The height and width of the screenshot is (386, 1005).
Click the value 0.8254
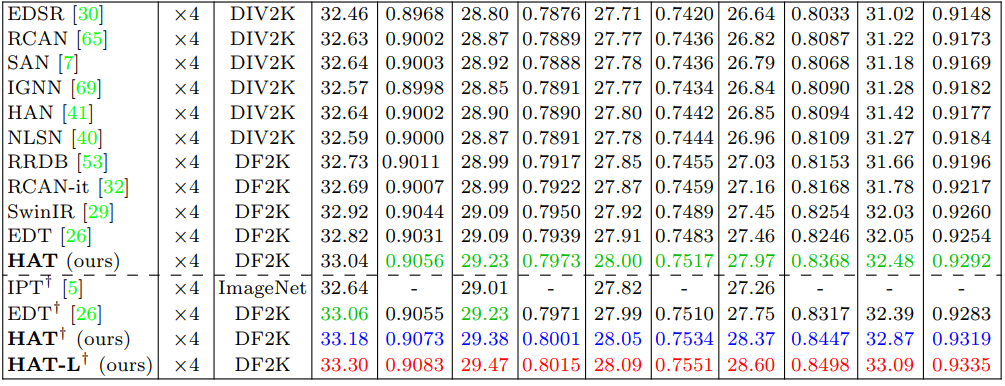coord(820,212)
